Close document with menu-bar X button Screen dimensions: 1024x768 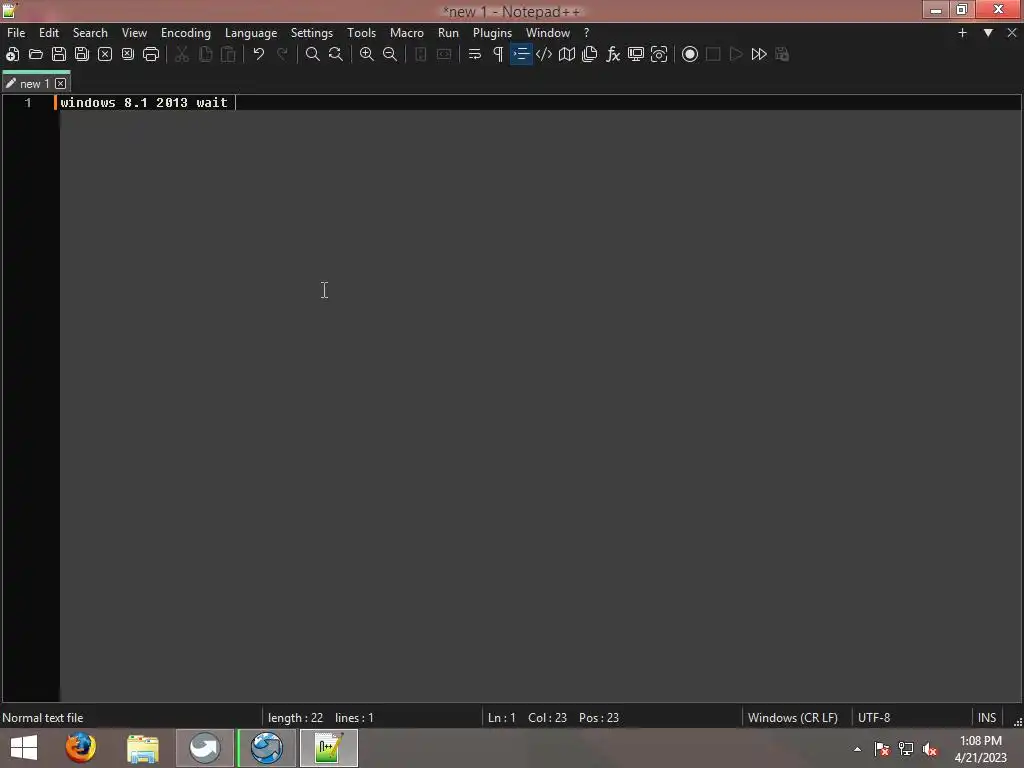pos(1012,33)
